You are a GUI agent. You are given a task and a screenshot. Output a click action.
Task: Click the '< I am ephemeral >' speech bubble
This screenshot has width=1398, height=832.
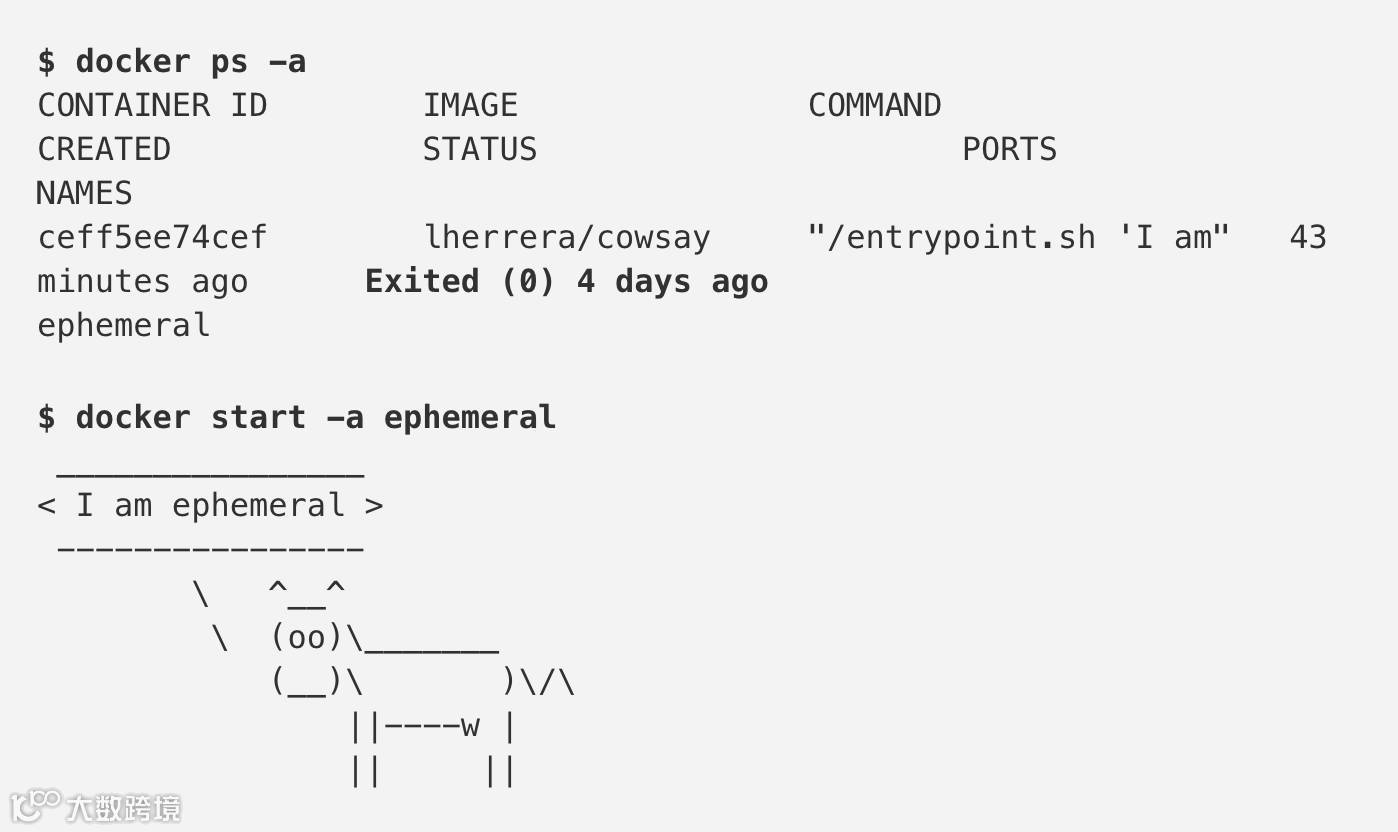pos(210,505)
